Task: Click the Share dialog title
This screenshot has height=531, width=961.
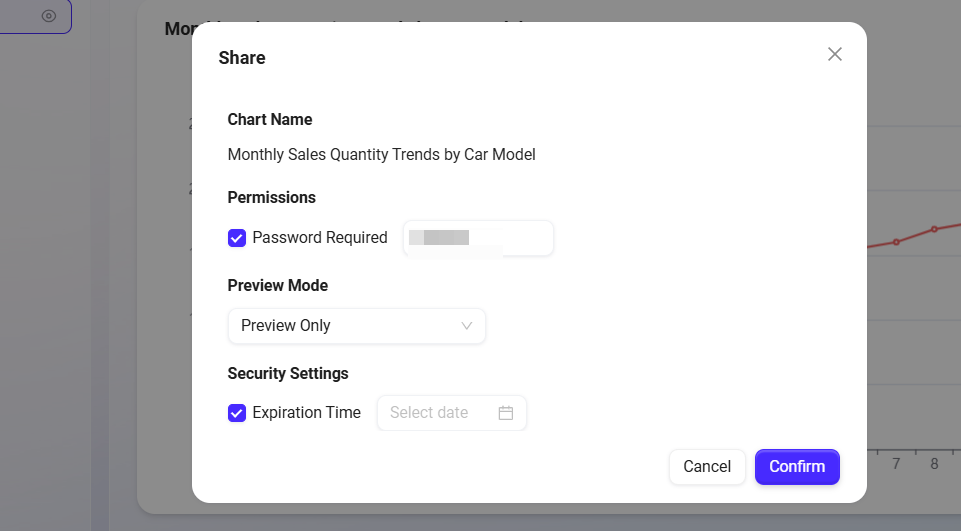Action: [x=242, y=58]
